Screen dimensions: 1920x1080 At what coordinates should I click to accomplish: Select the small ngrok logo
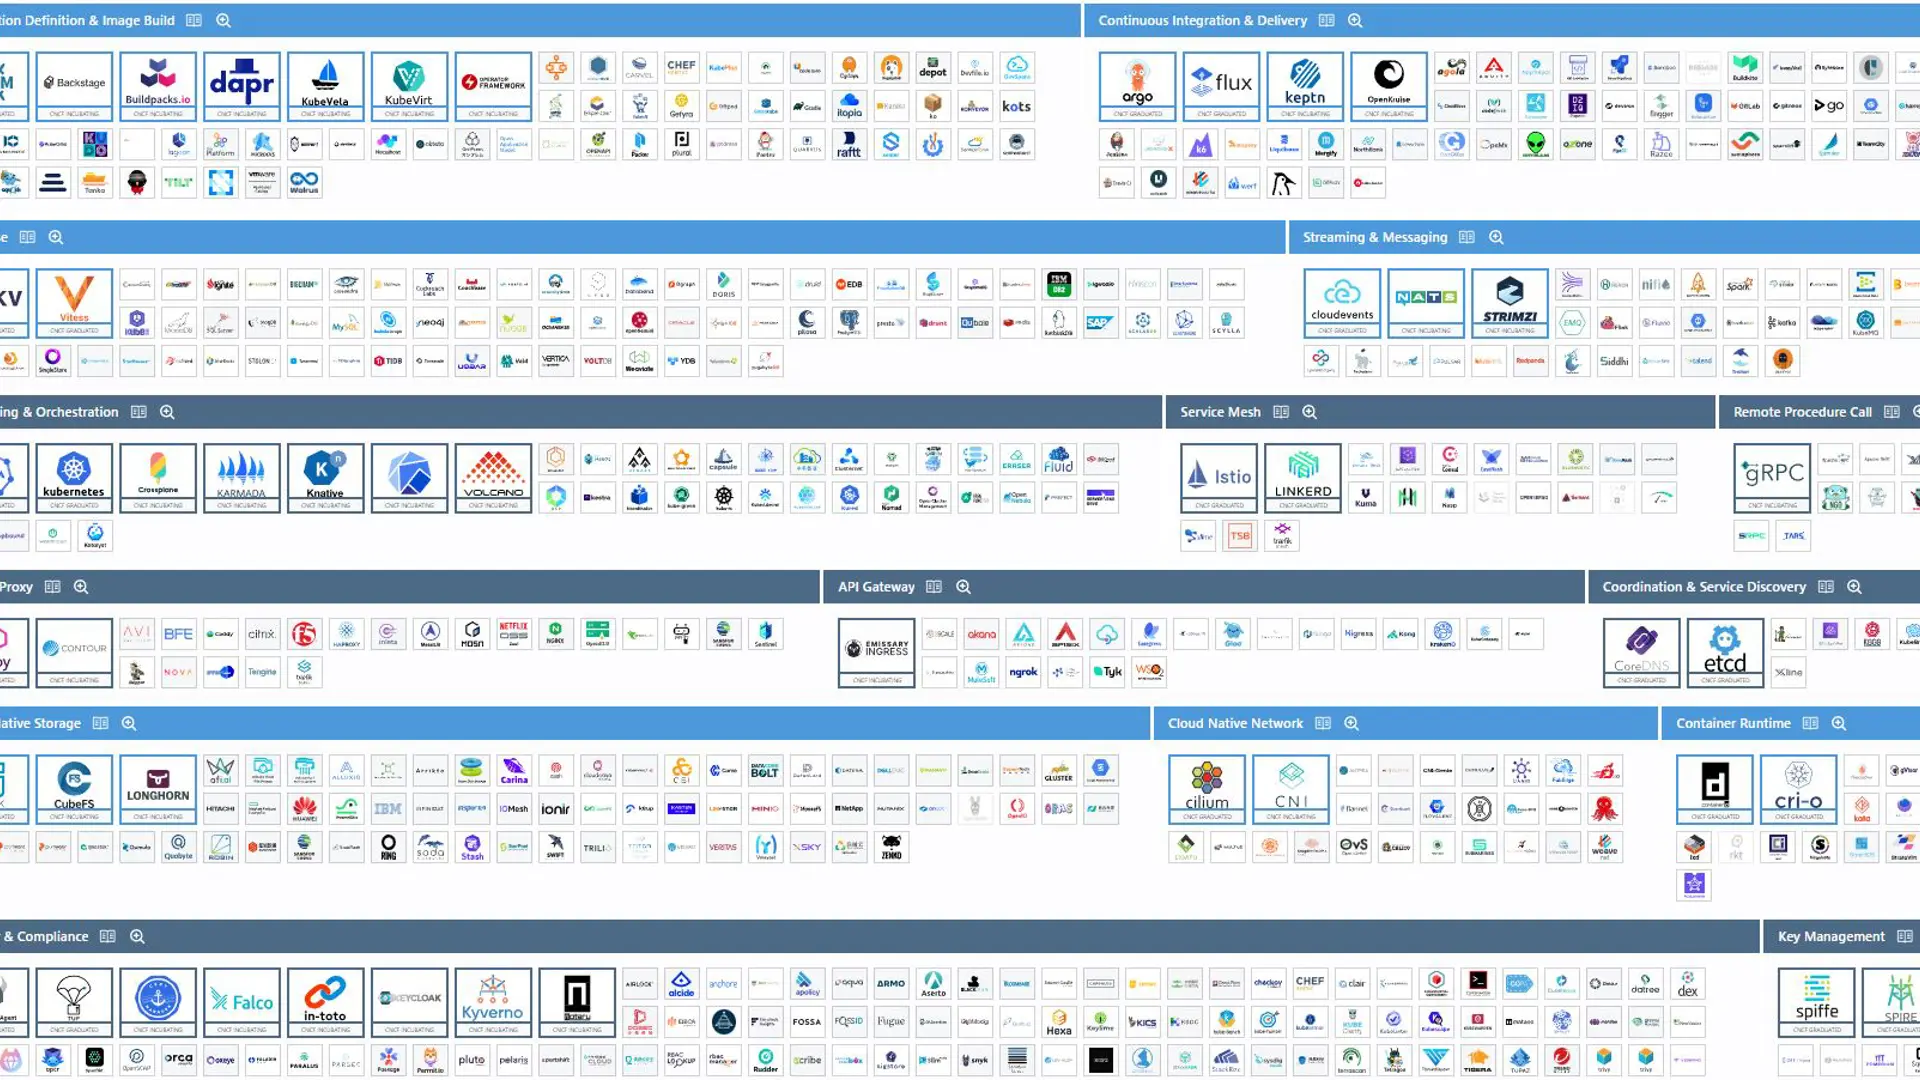pos(1023,672)
